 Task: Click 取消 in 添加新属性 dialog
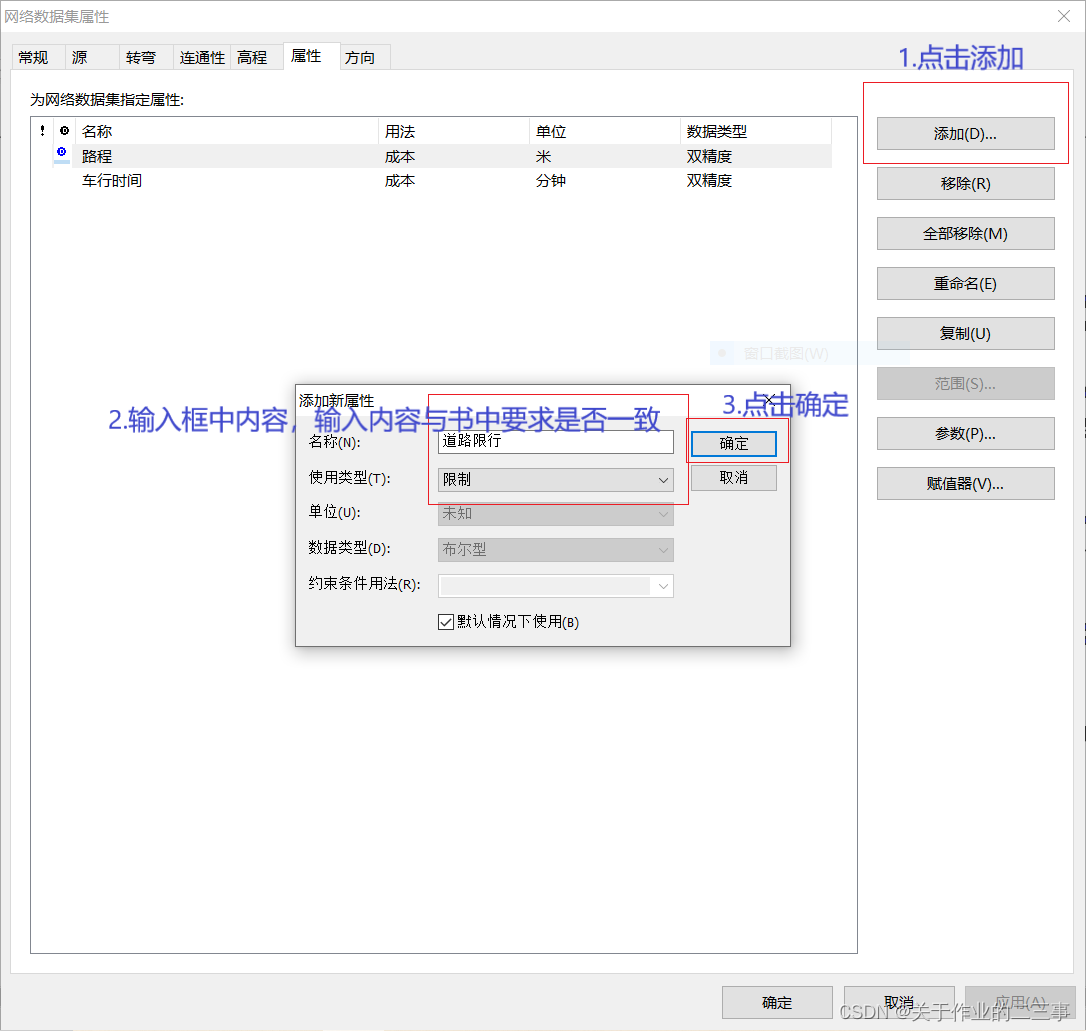[x=733, y=478]
